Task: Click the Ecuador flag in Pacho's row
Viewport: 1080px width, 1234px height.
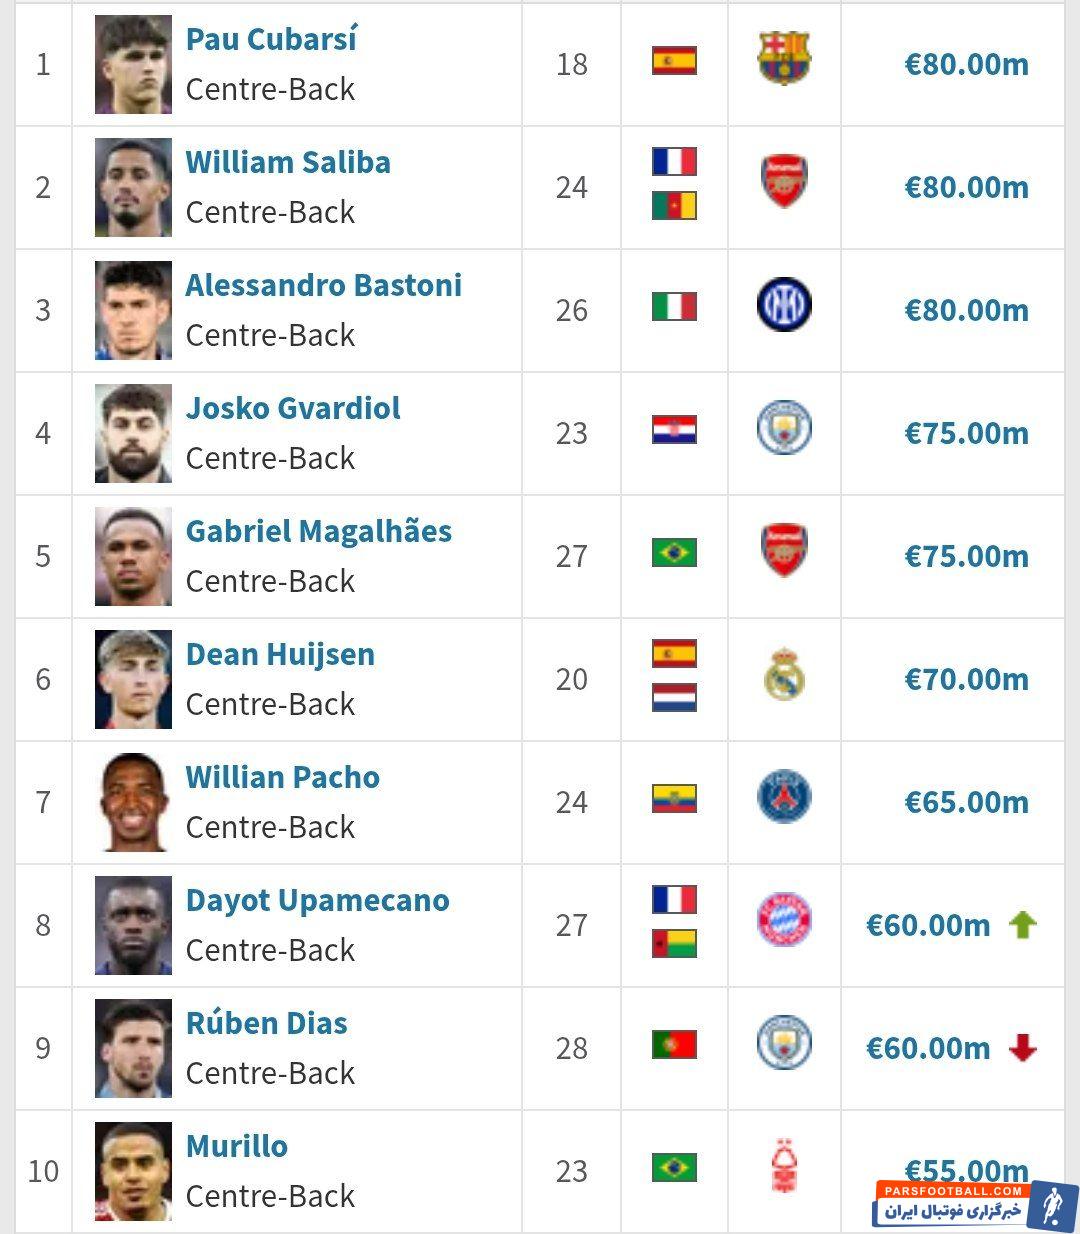Action: click(674, 799)
